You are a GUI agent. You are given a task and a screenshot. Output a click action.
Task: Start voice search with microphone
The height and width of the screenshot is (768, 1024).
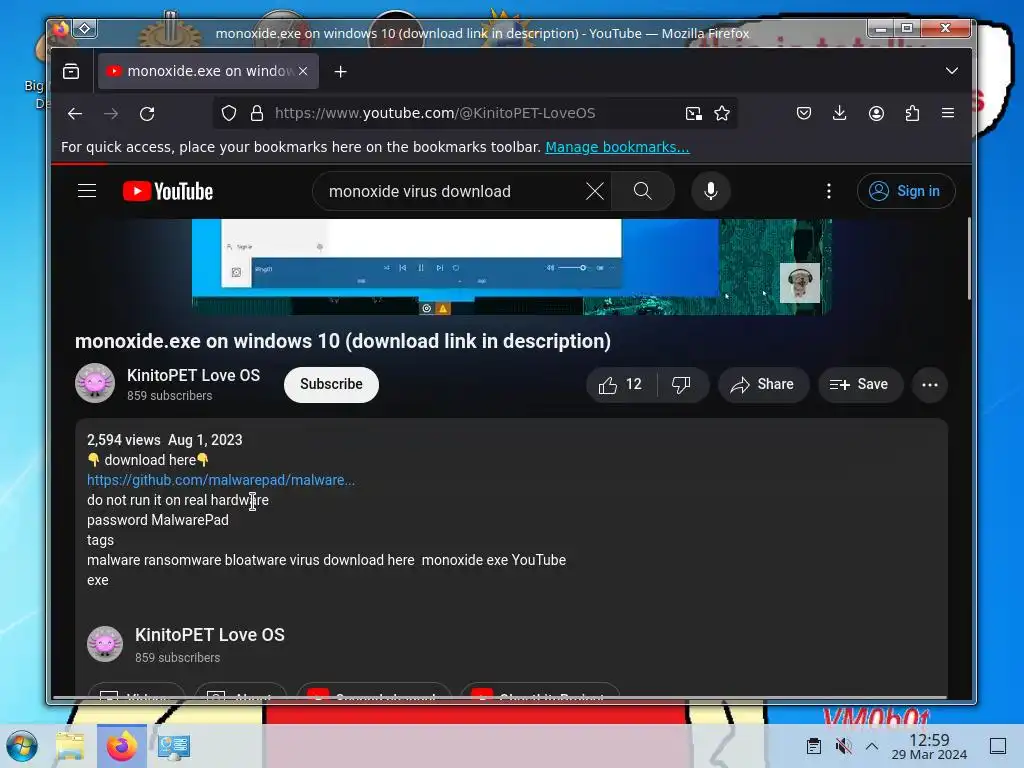tap(711, 191)
